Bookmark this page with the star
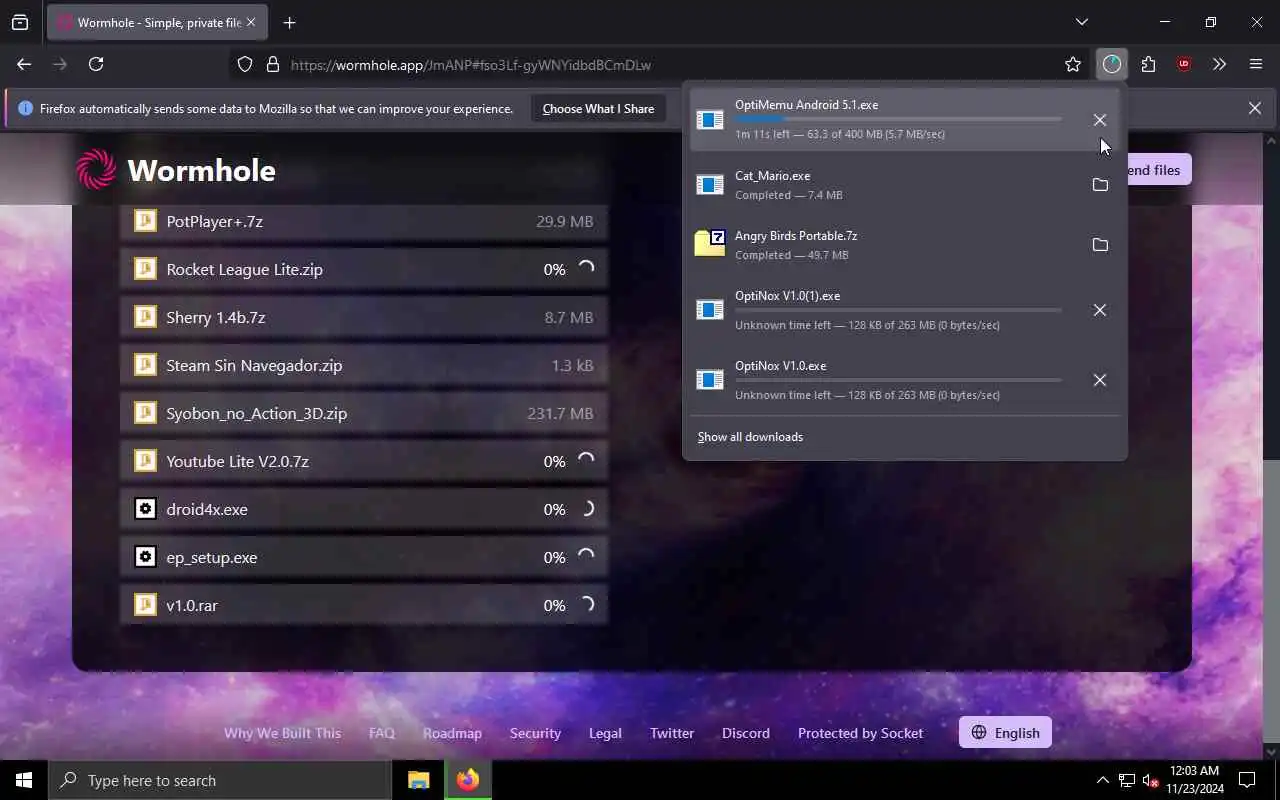 coord(1073,64)
